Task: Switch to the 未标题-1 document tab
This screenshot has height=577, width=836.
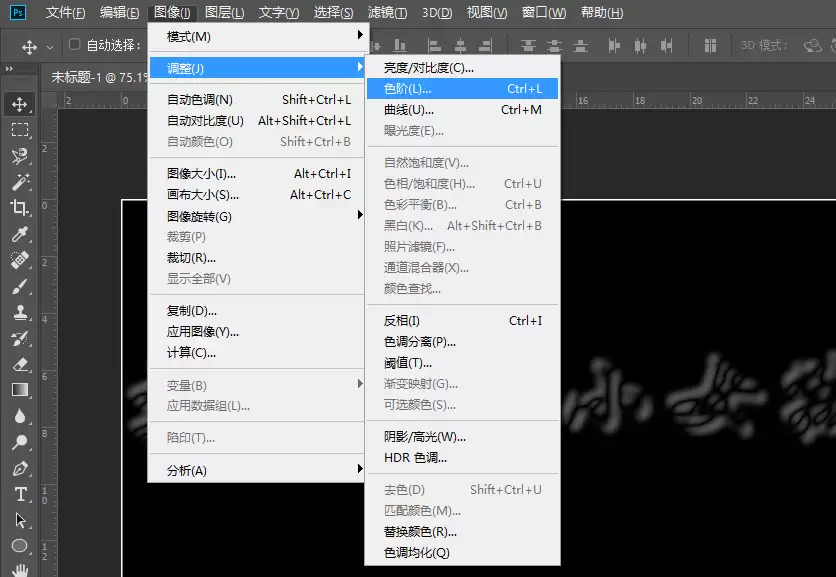Action: 98,77
